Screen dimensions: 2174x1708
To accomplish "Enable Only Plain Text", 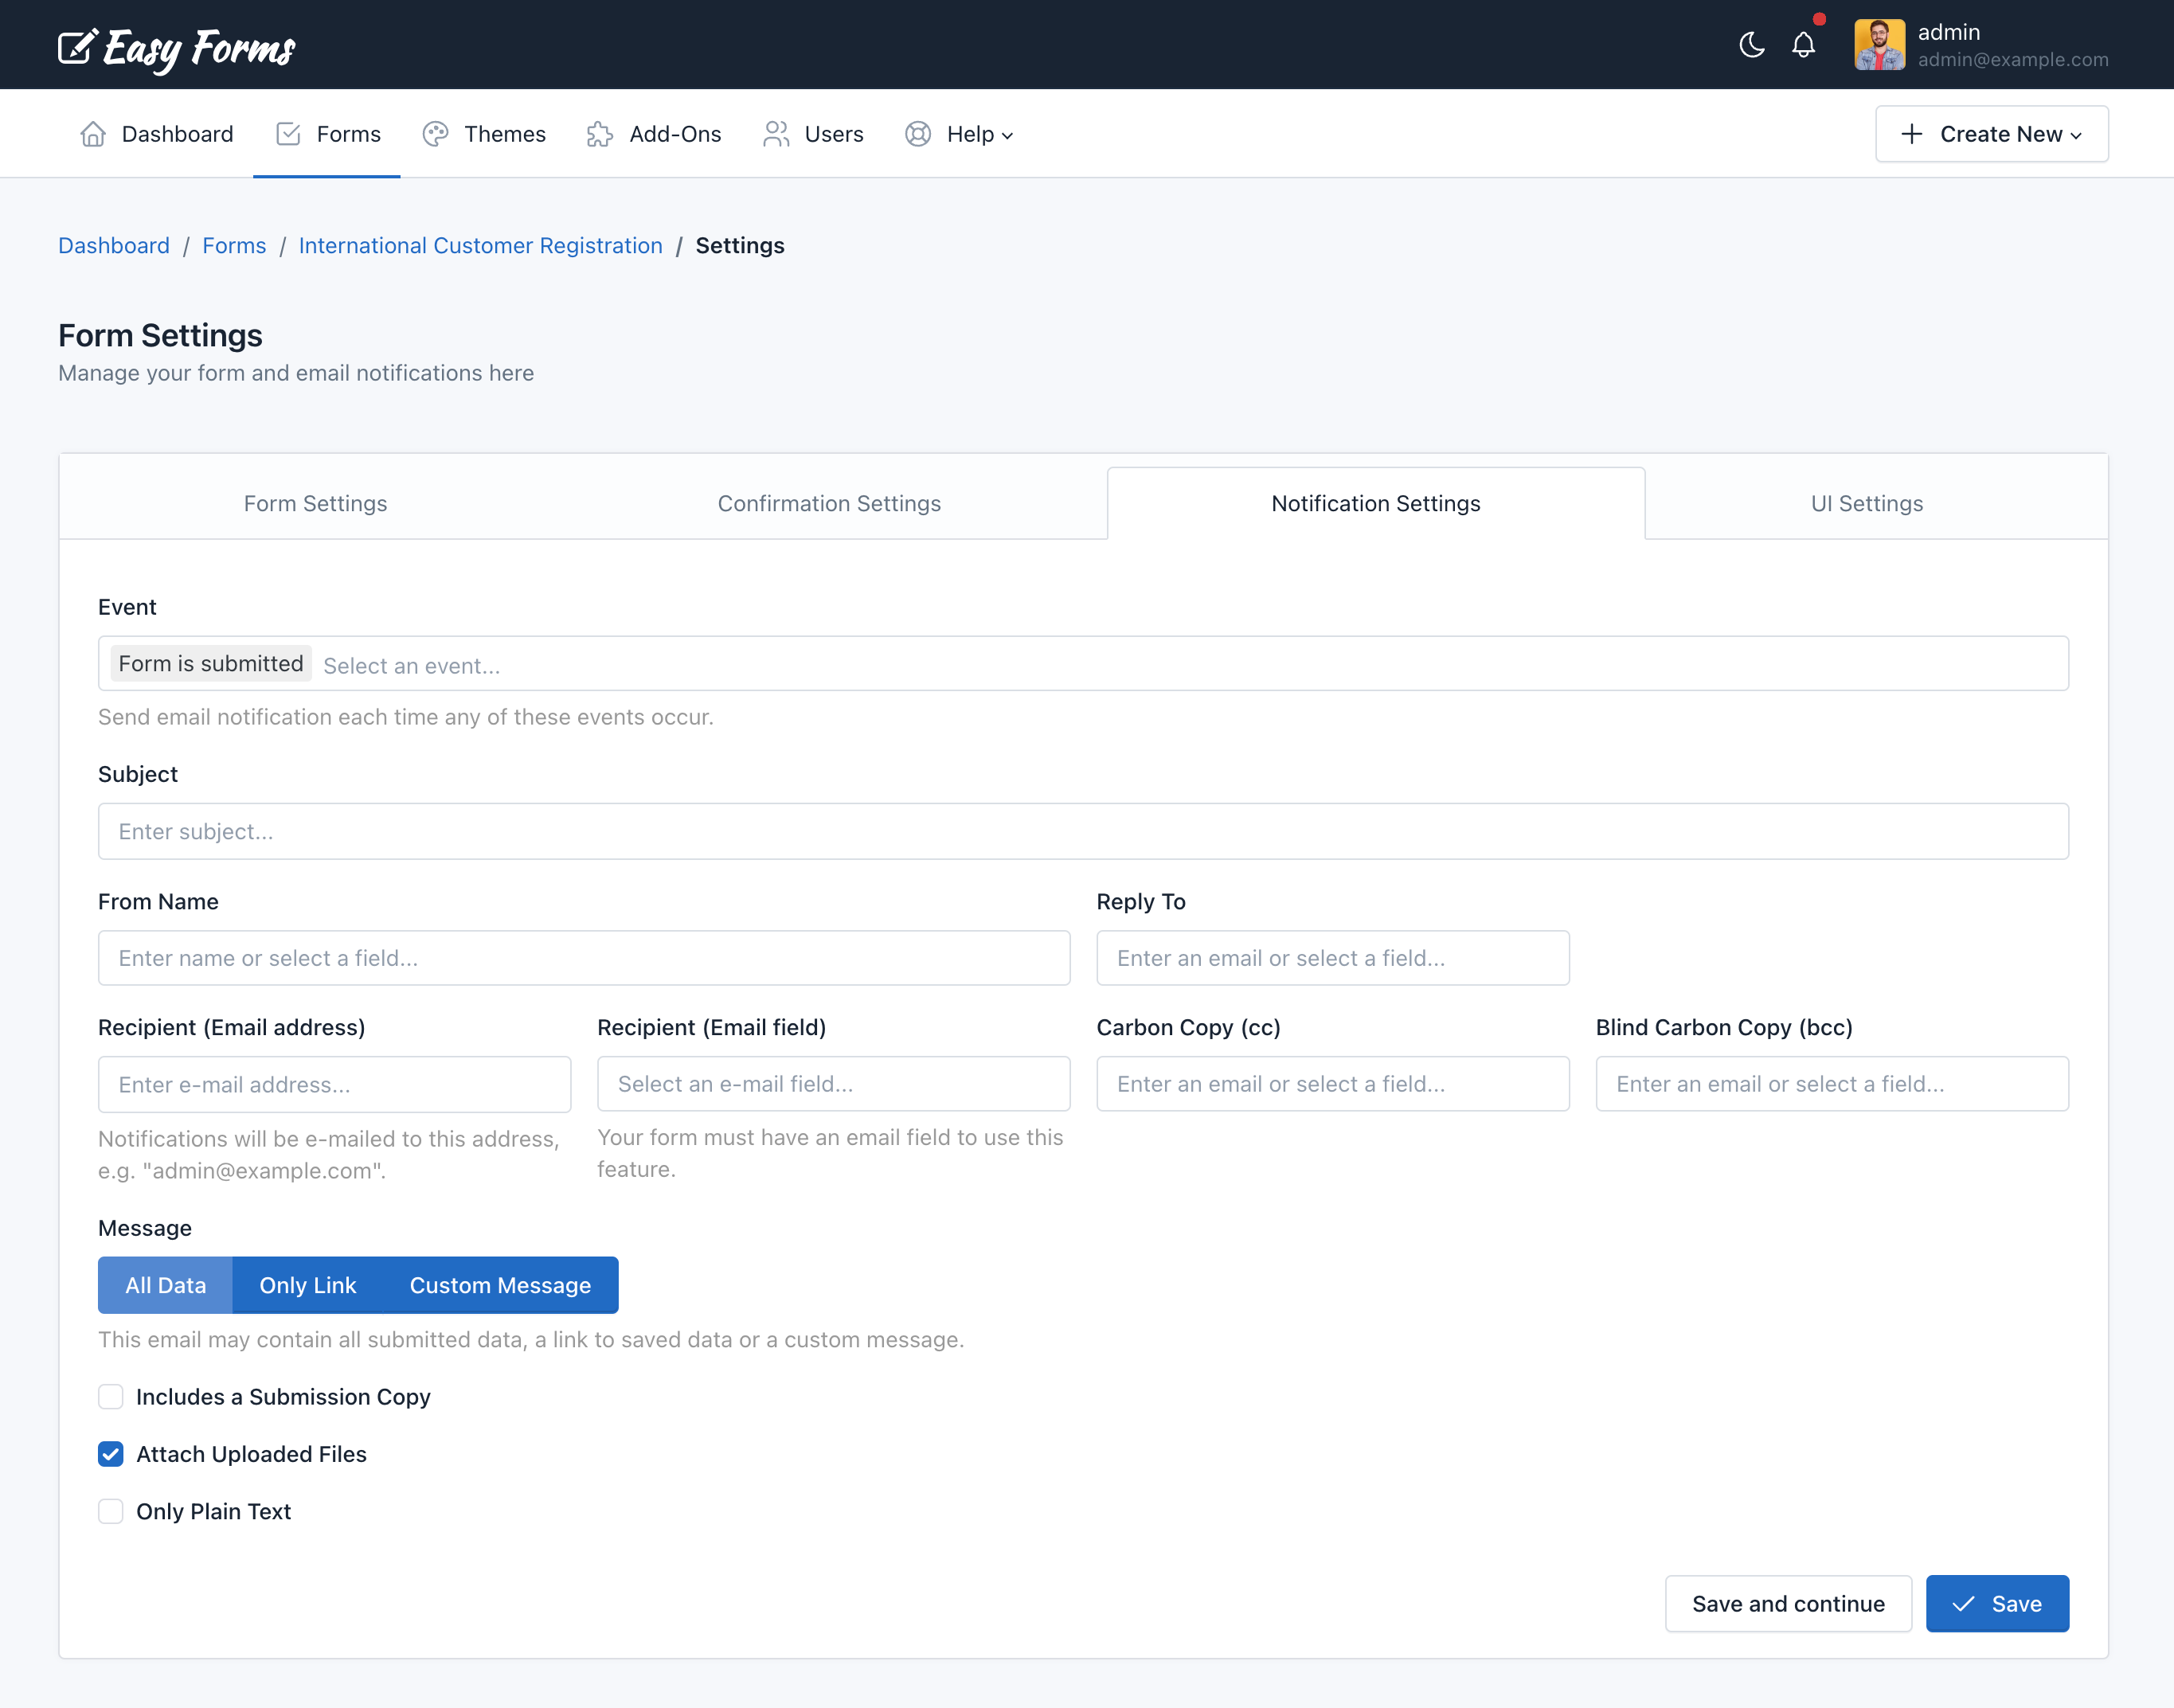I will (x=111, y=1511).
